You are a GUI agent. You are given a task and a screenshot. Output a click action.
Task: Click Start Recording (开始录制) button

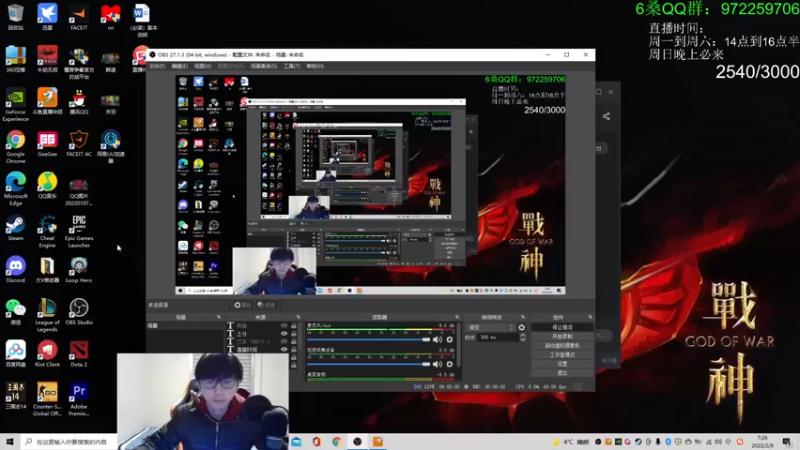click(562, 337)
